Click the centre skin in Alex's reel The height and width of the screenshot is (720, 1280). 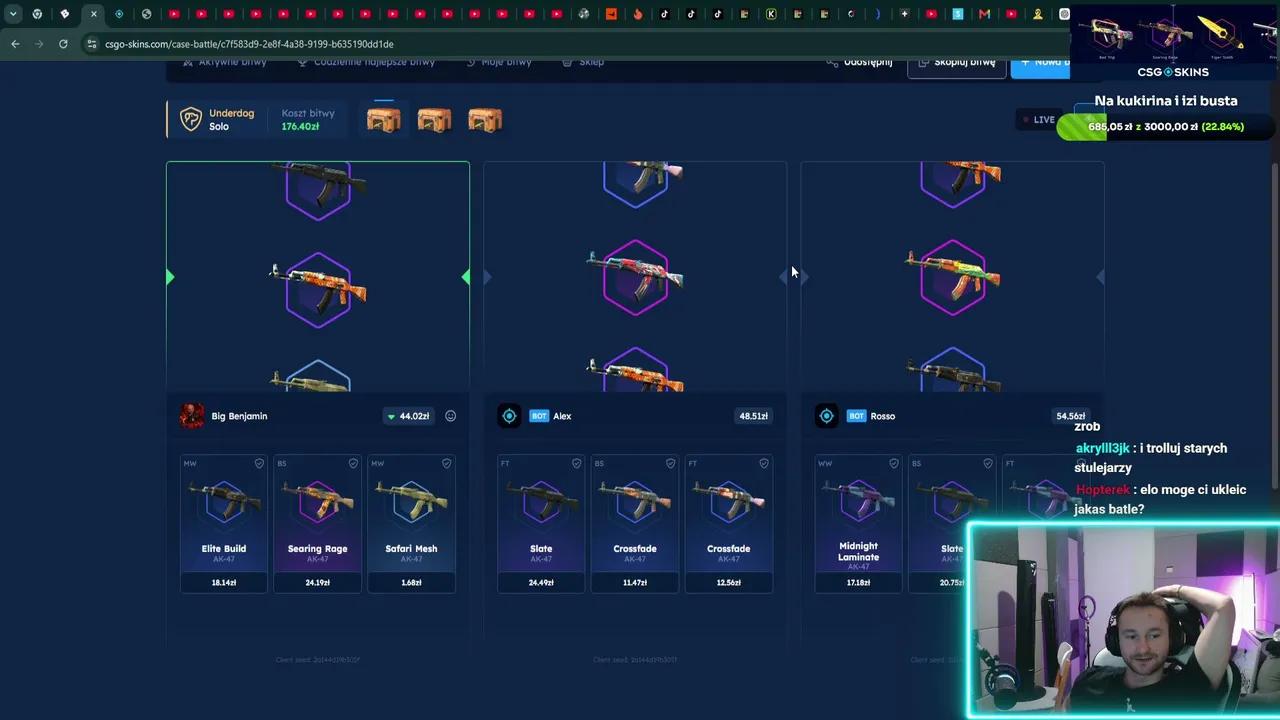(635, 277)
